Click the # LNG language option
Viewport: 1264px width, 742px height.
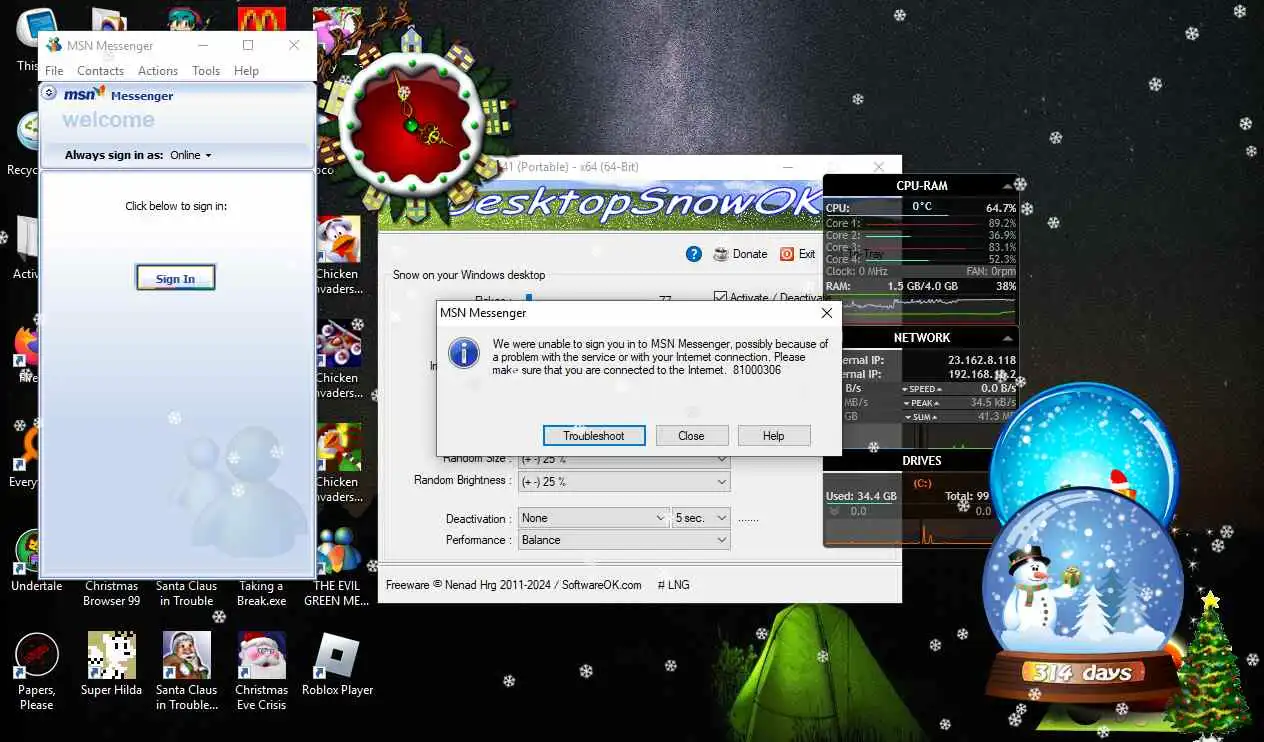click(x=673, y=585)
